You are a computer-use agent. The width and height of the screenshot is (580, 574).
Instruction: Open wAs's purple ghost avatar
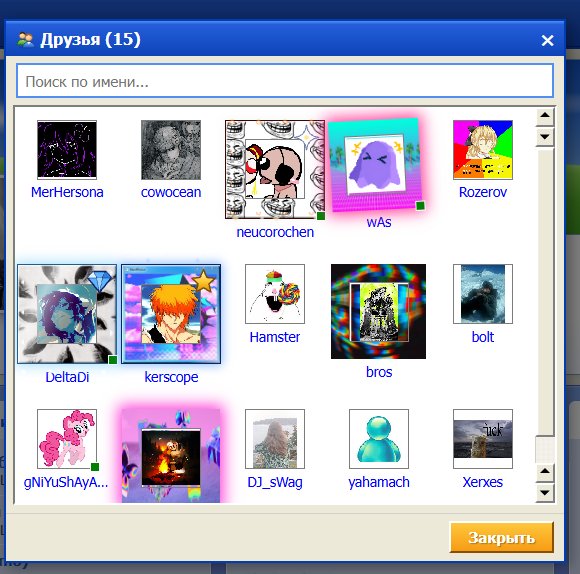click(376, 165)
